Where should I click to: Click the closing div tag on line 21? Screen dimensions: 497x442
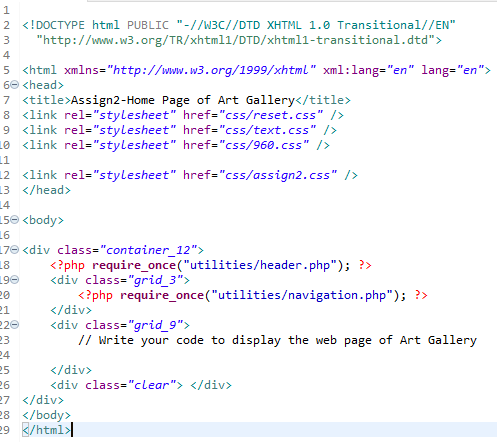pos(71,310)
